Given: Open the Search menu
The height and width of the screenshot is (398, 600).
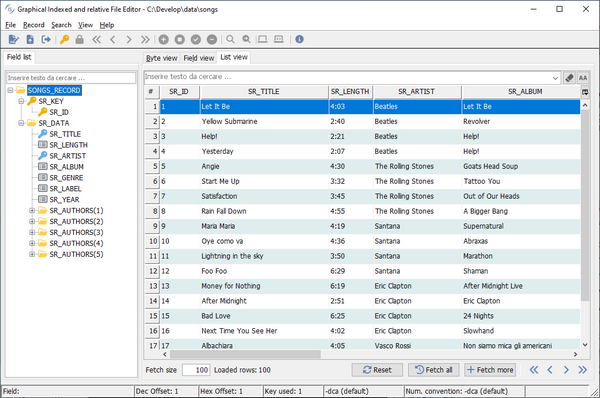Looking at the screenshot, I should click(61, 25).
